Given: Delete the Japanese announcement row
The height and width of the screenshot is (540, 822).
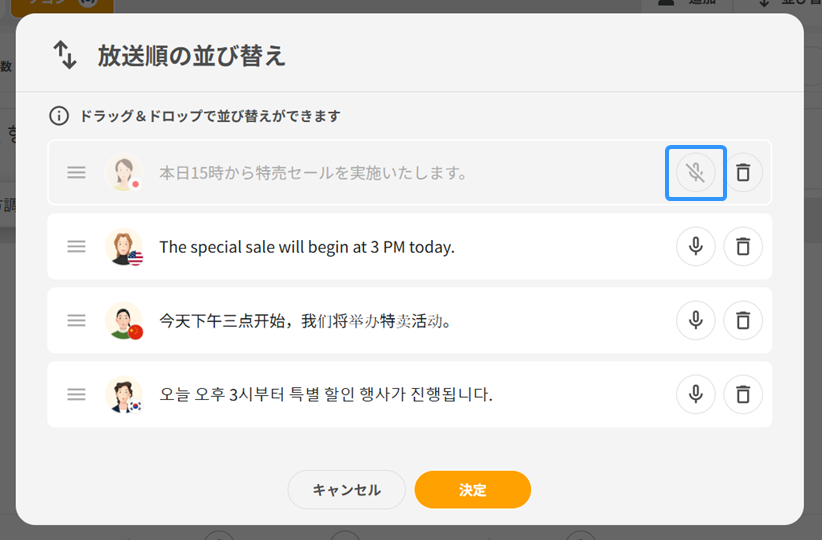Looking at the screenshot, I should point(743,173).
